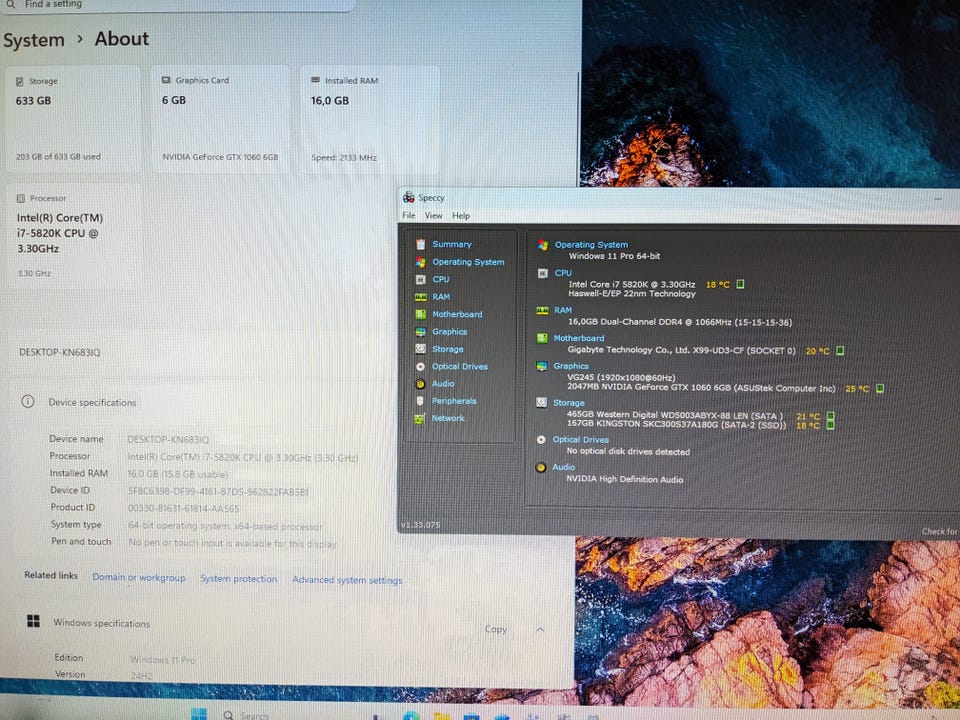Click the 'Haswell-E/EP 22nm Technology' text

pyautogui.click(x=632, y=293)
